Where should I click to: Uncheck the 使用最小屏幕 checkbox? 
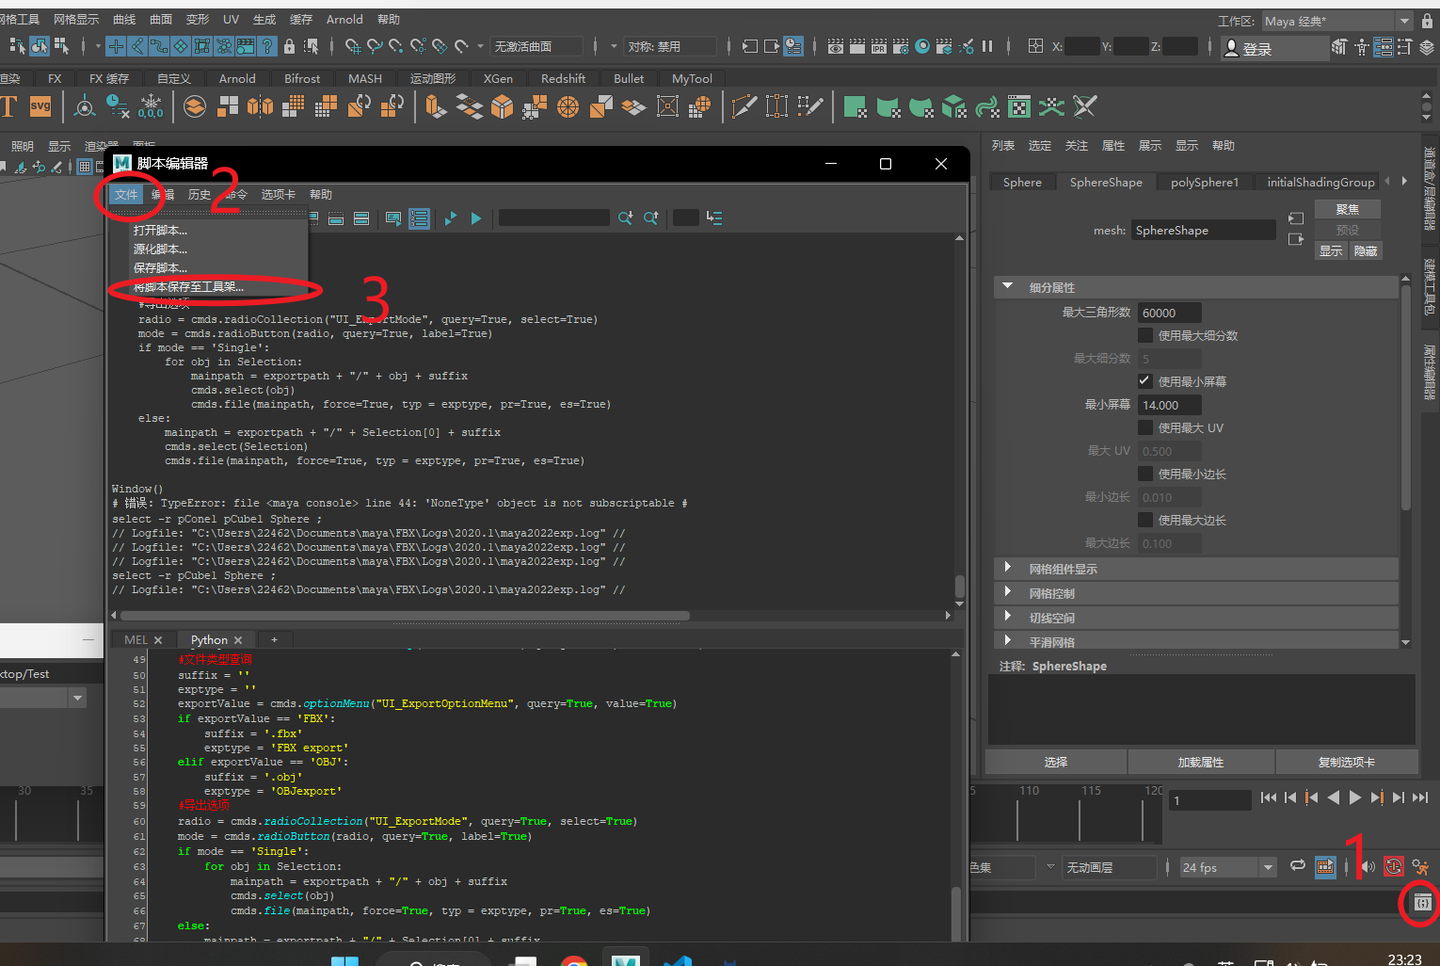tap(1146, 381)
